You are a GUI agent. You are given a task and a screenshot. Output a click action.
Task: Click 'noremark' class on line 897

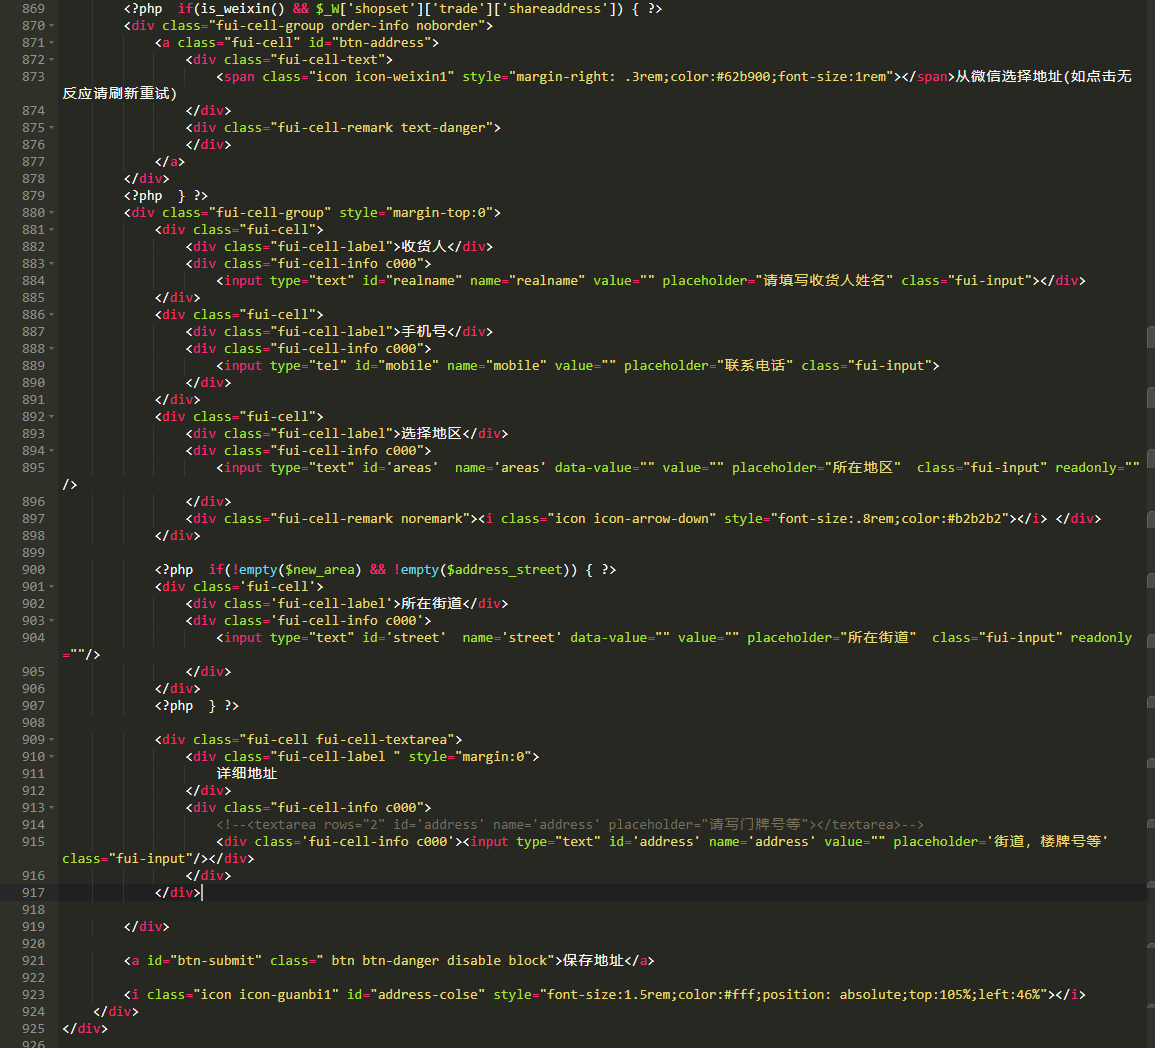(x=431, y=518)
